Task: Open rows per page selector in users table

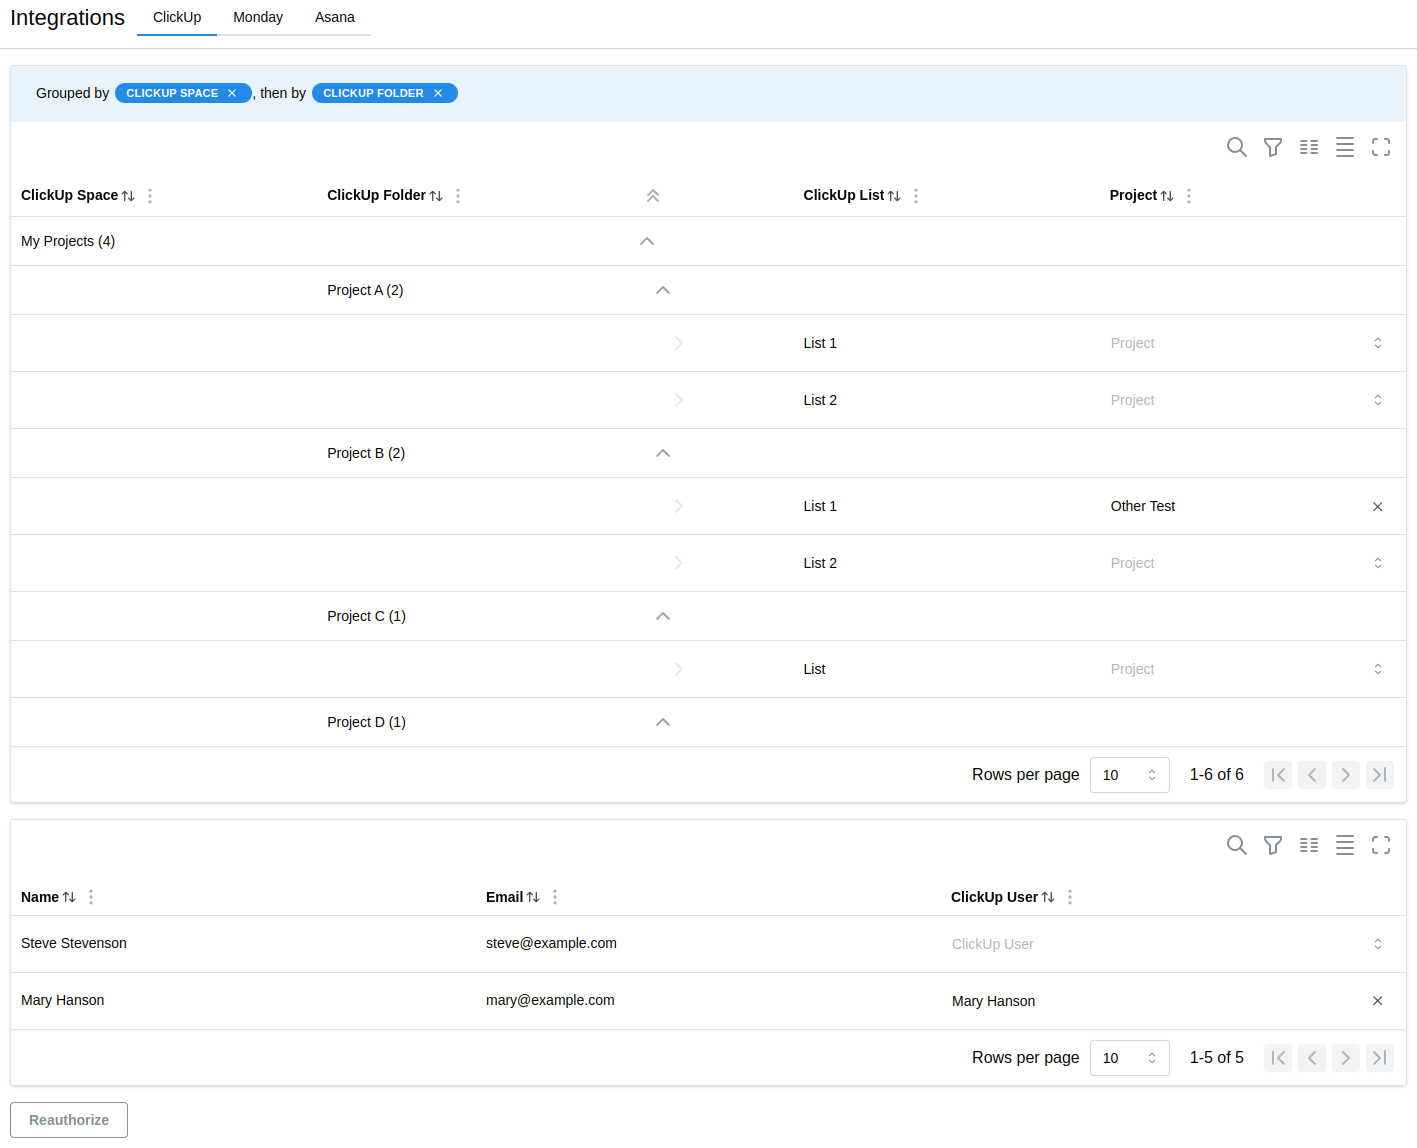Action: [1130, 1058]
